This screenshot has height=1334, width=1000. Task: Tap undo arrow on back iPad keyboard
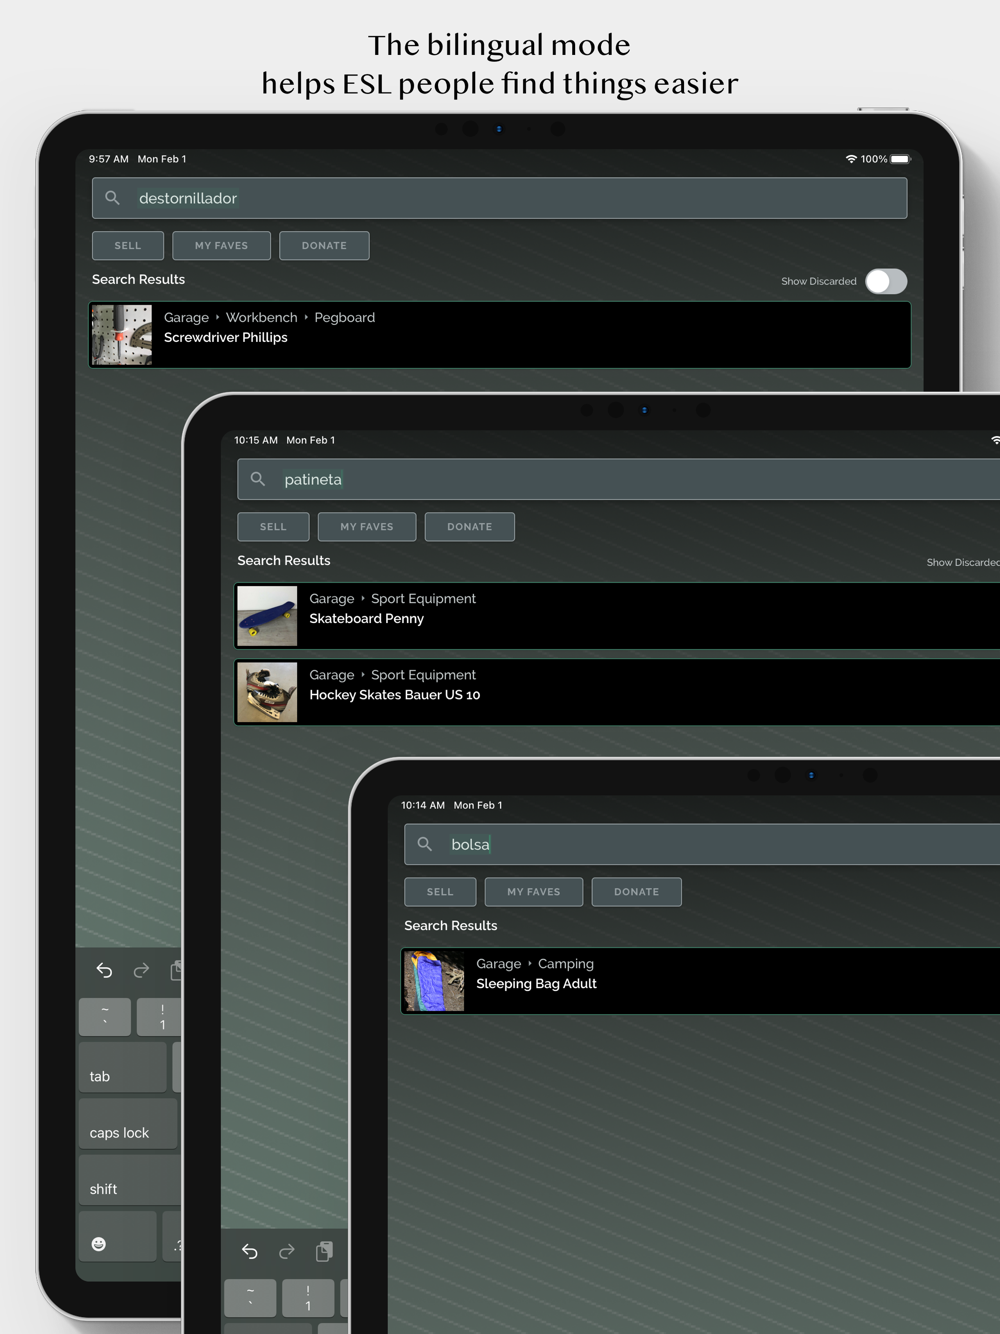(104, 970)
